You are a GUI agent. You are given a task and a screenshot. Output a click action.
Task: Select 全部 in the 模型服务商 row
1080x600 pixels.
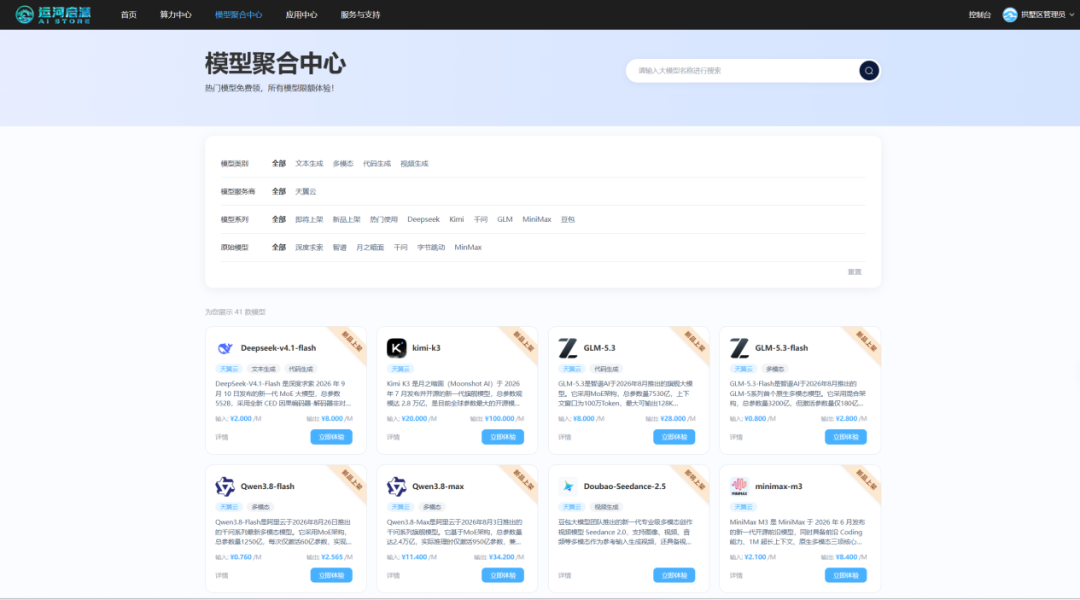(278, 192)
